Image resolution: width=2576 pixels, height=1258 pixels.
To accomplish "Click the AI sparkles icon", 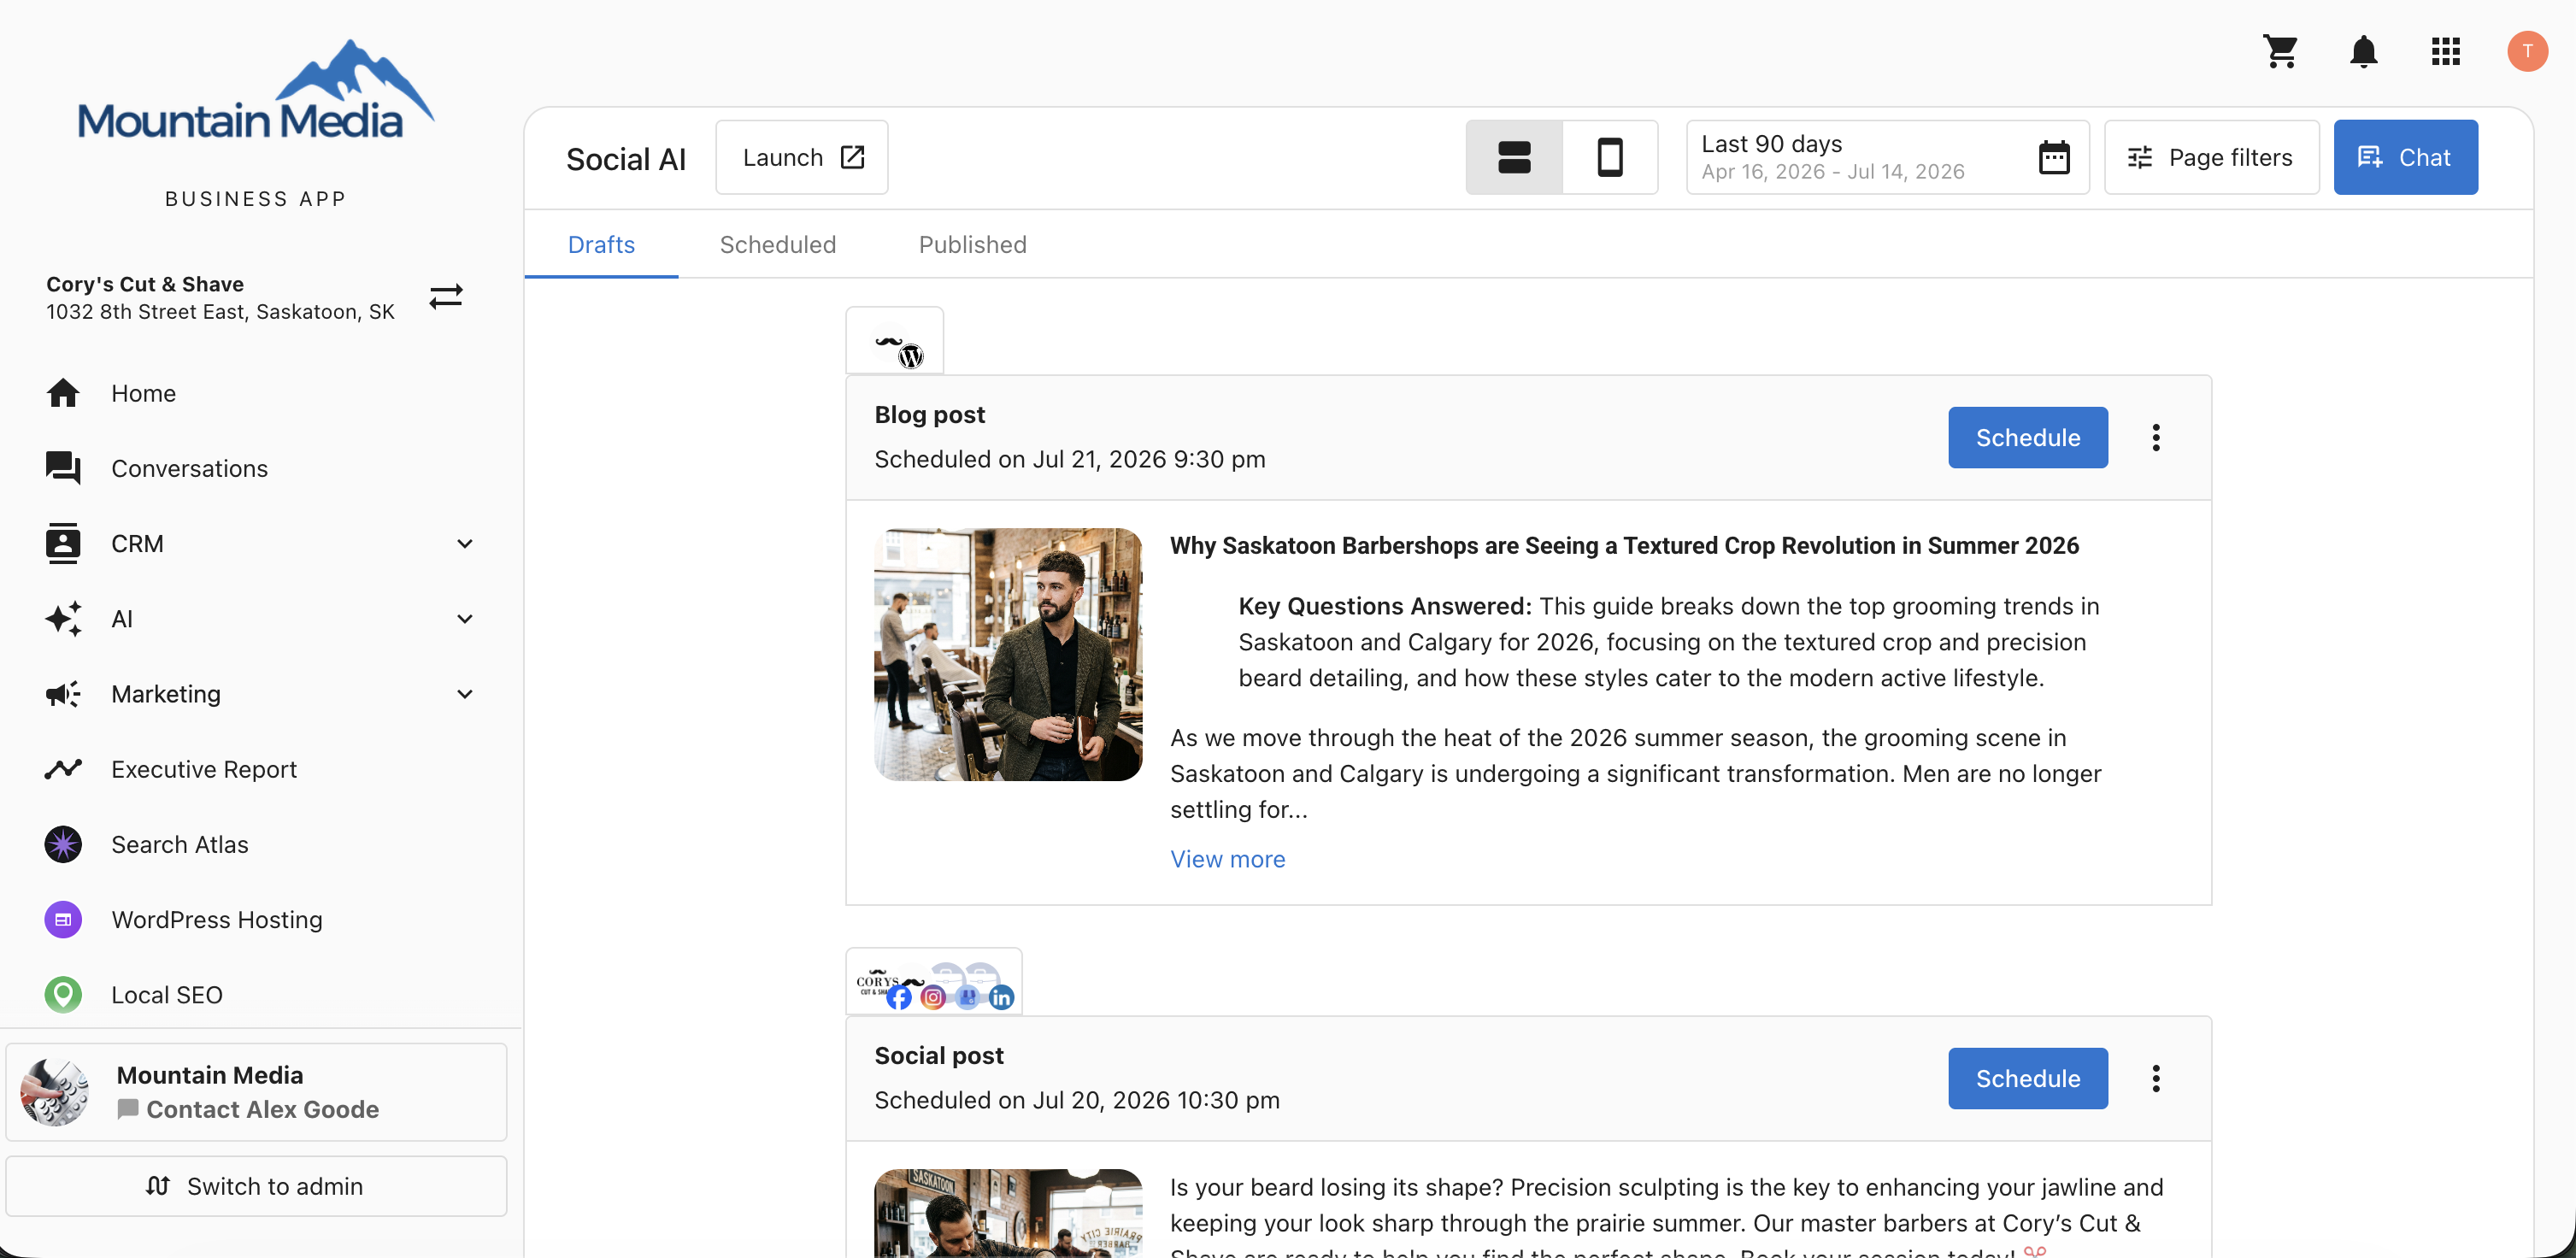I will 63,618.
